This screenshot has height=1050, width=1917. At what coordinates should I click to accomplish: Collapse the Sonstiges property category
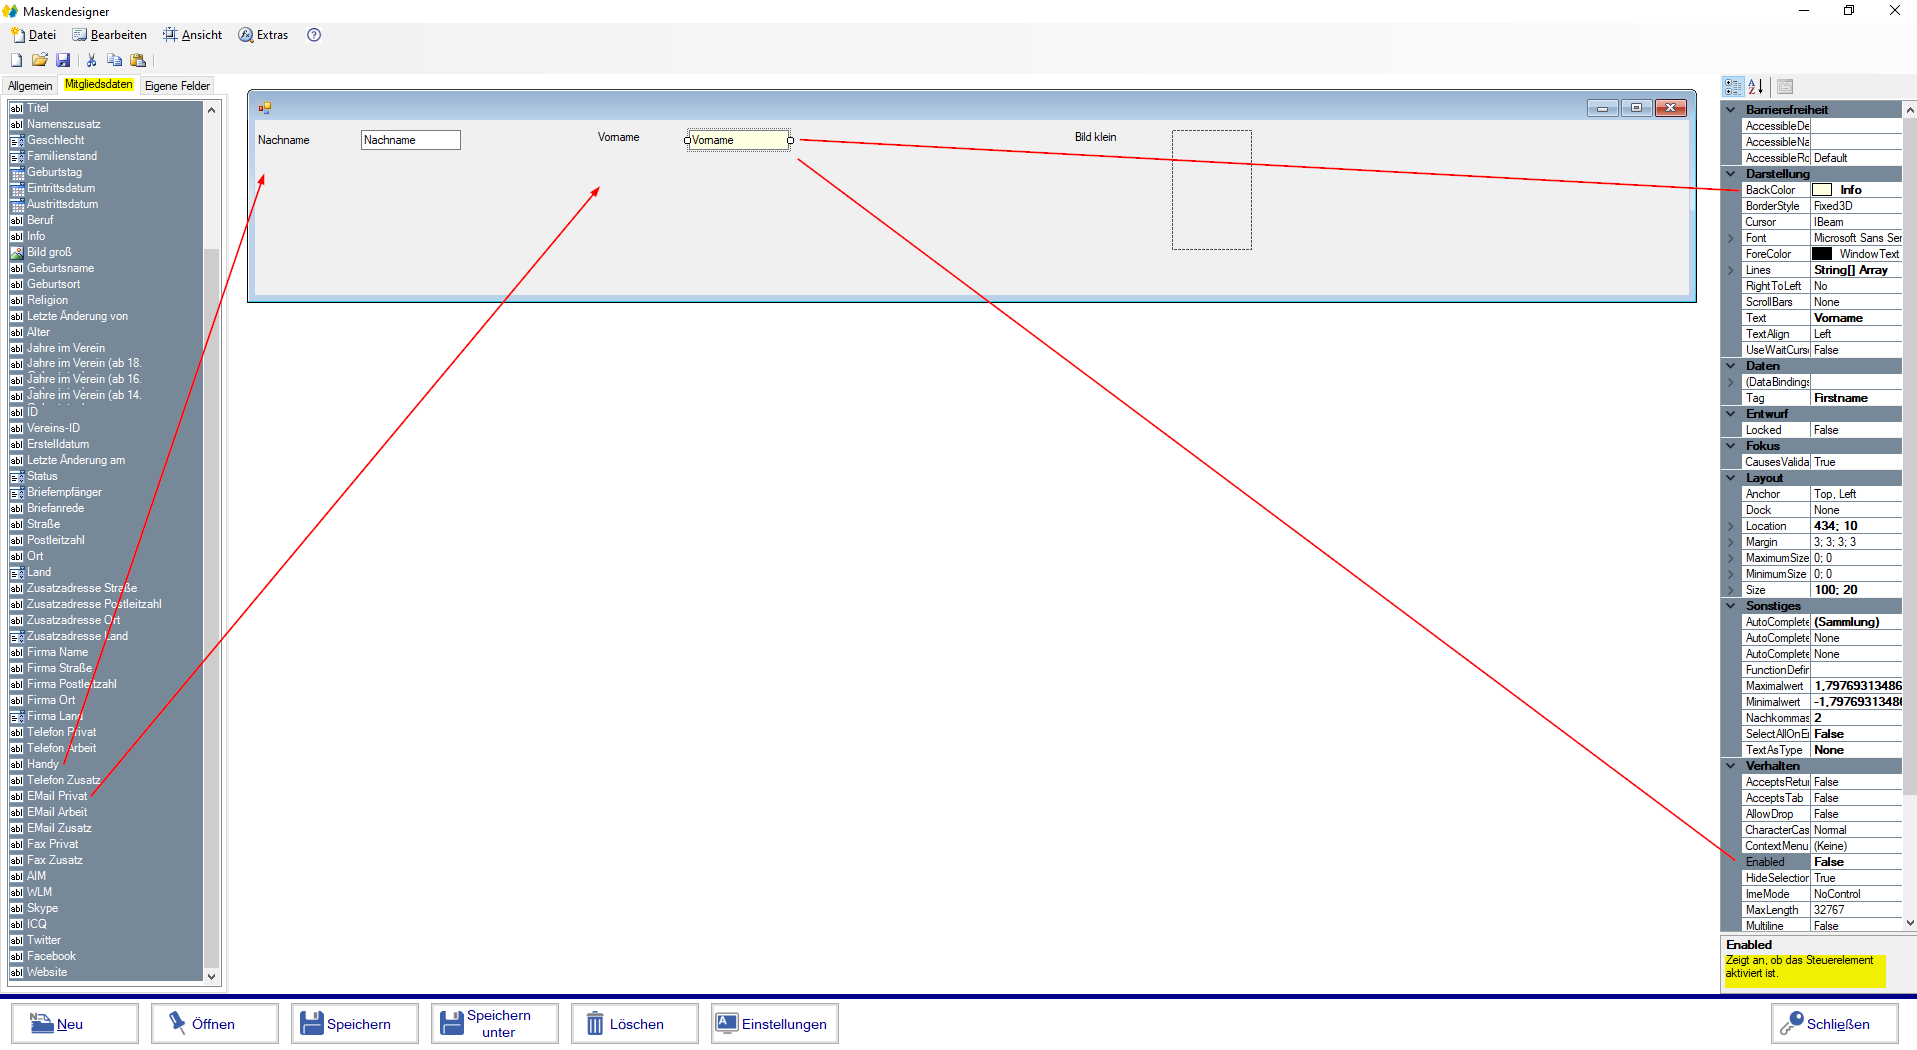1731,606
